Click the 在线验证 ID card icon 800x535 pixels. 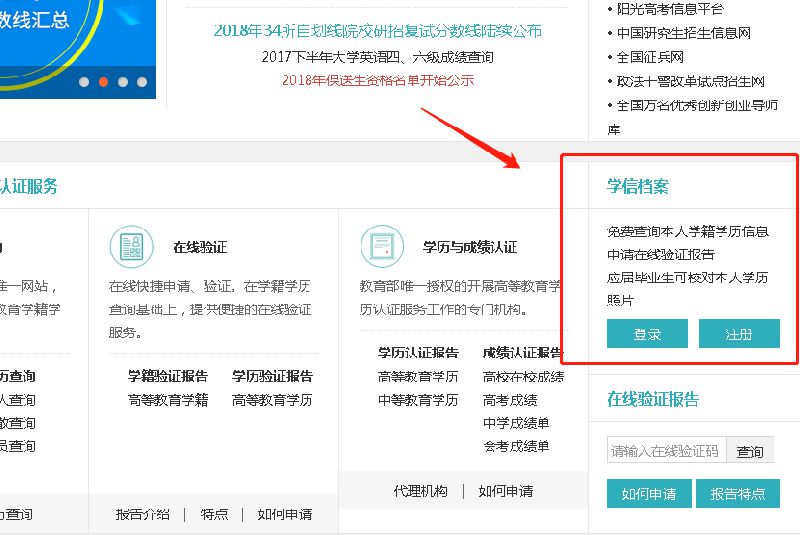[x=132, y=247]
